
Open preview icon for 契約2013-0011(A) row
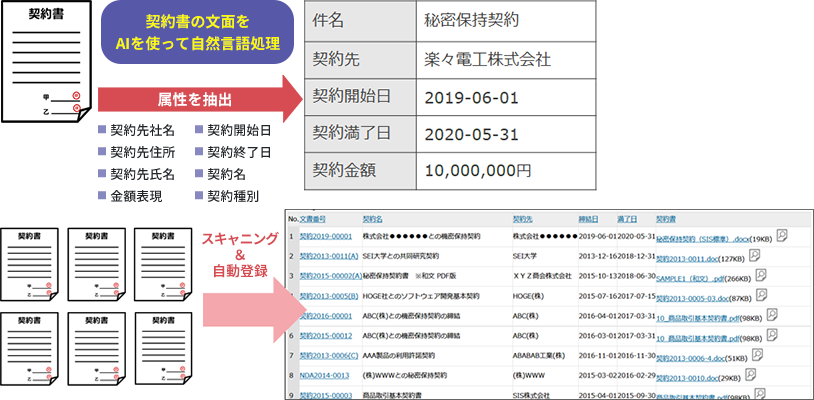click(x=755, y=255)
